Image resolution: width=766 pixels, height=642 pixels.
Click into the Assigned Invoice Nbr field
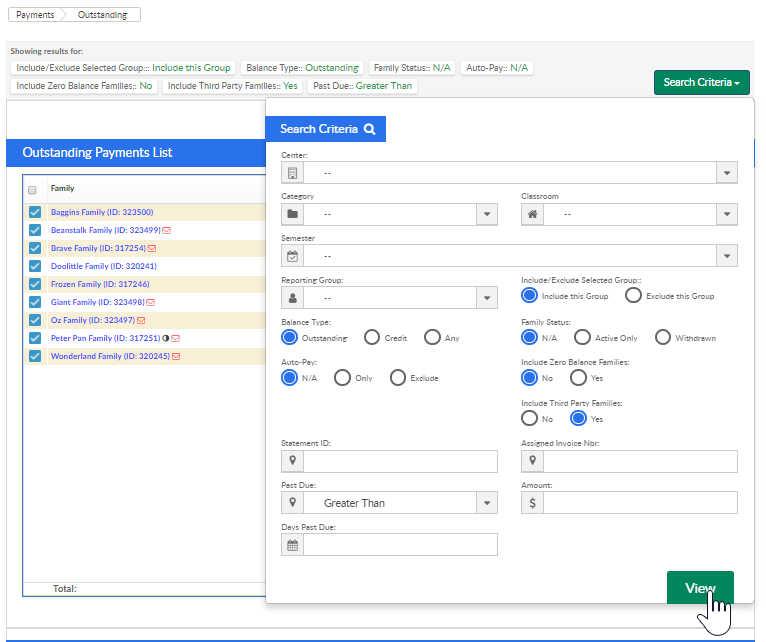tap(640, 461)
